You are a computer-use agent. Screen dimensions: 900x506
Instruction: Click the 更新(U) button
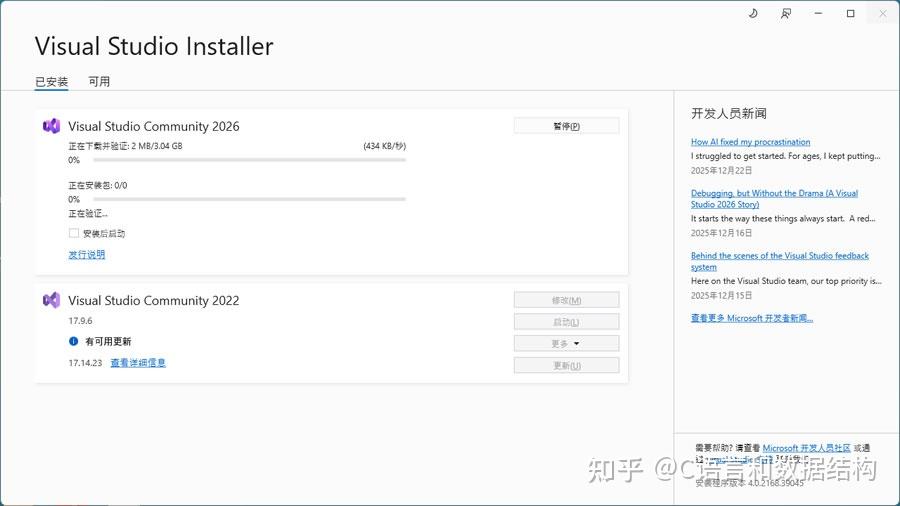[x=567, y=365]
